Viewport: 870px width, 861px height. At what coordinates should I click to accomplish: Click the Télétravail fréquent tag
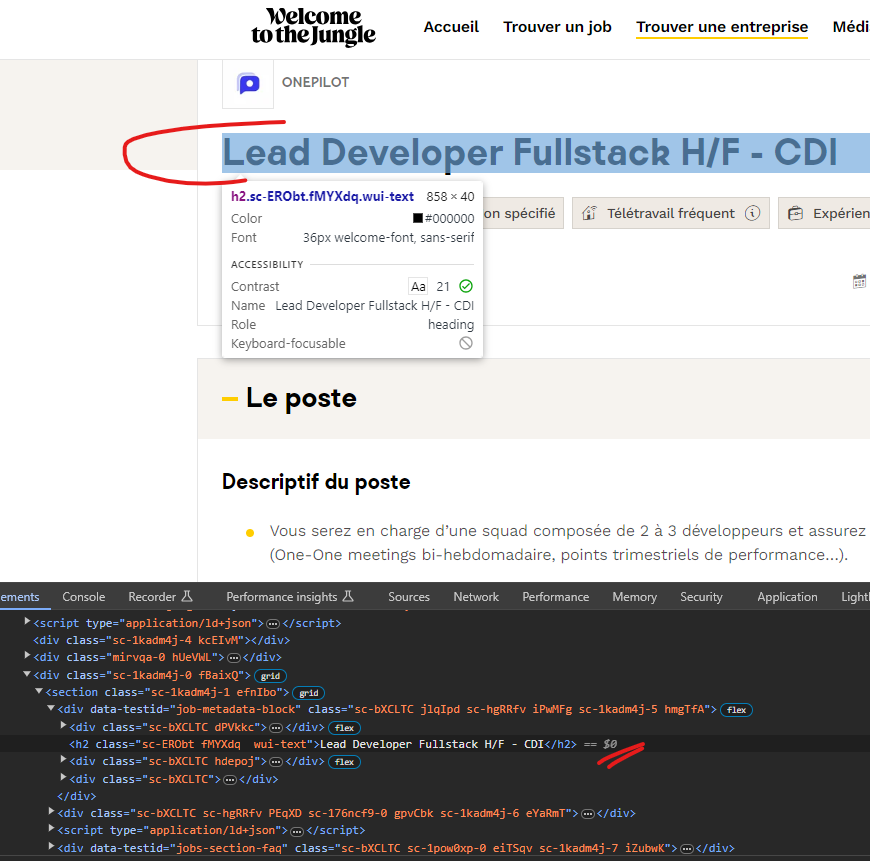click(x=671, y=213)
